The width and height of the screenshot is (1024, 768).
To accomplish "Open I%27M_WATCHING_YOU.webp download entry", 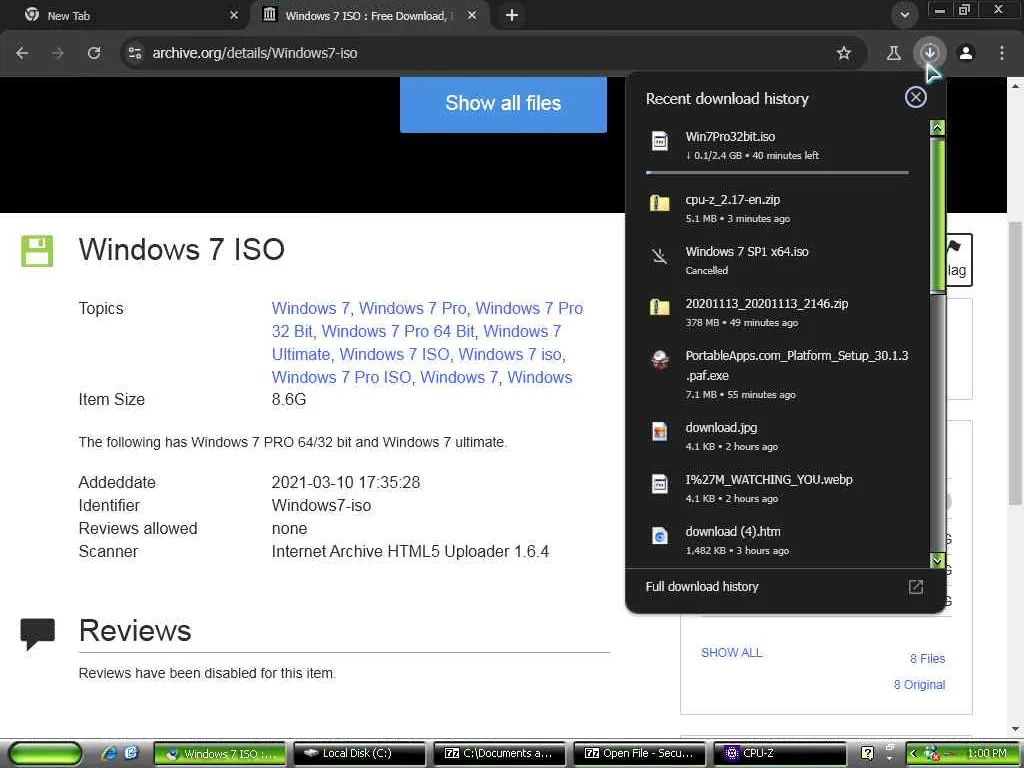I will 777,488.
